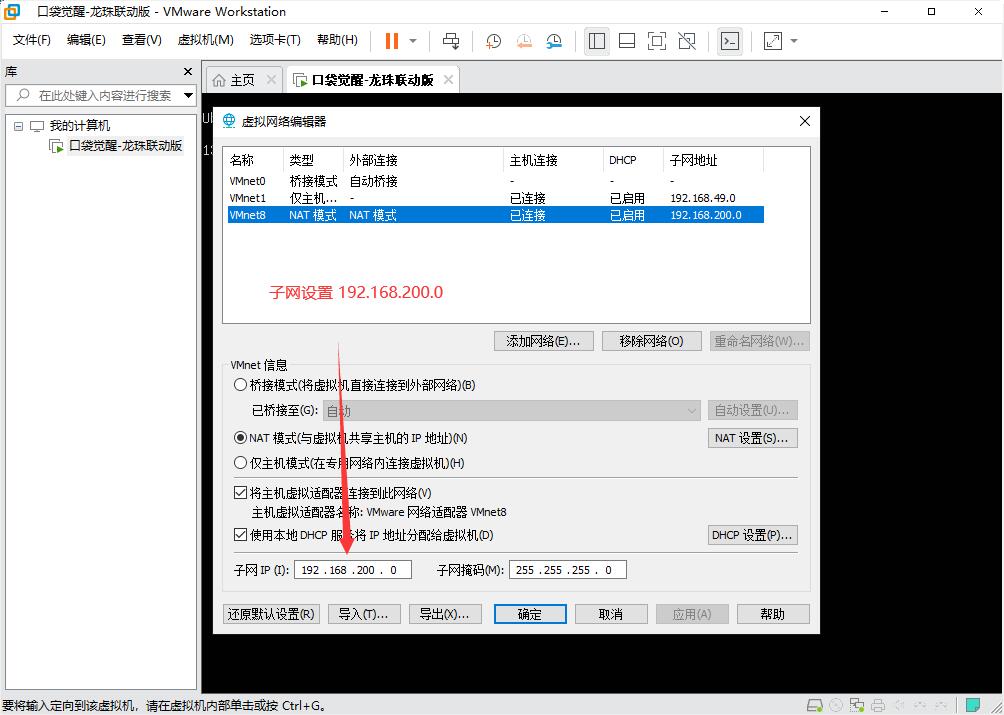Uncheck connect host virtual adapter checkbox
Viewport: 1004px width, 715px height.
(240, 493)
